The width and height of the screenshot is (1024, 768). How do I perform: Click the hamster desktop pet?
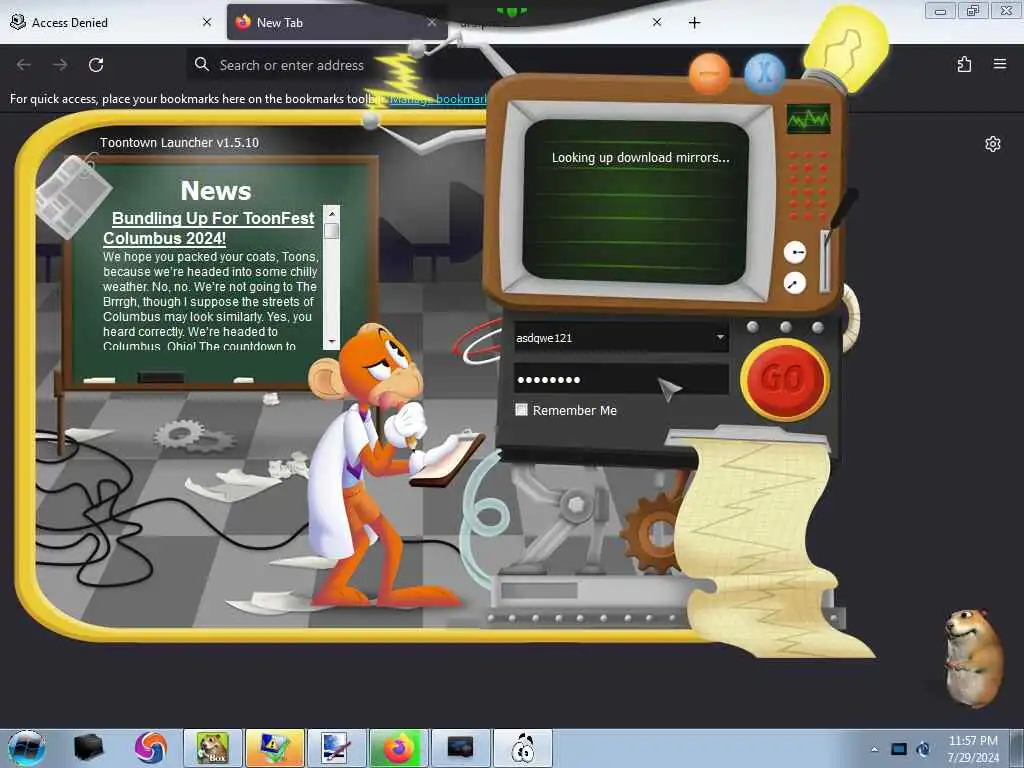pos(973,658)
